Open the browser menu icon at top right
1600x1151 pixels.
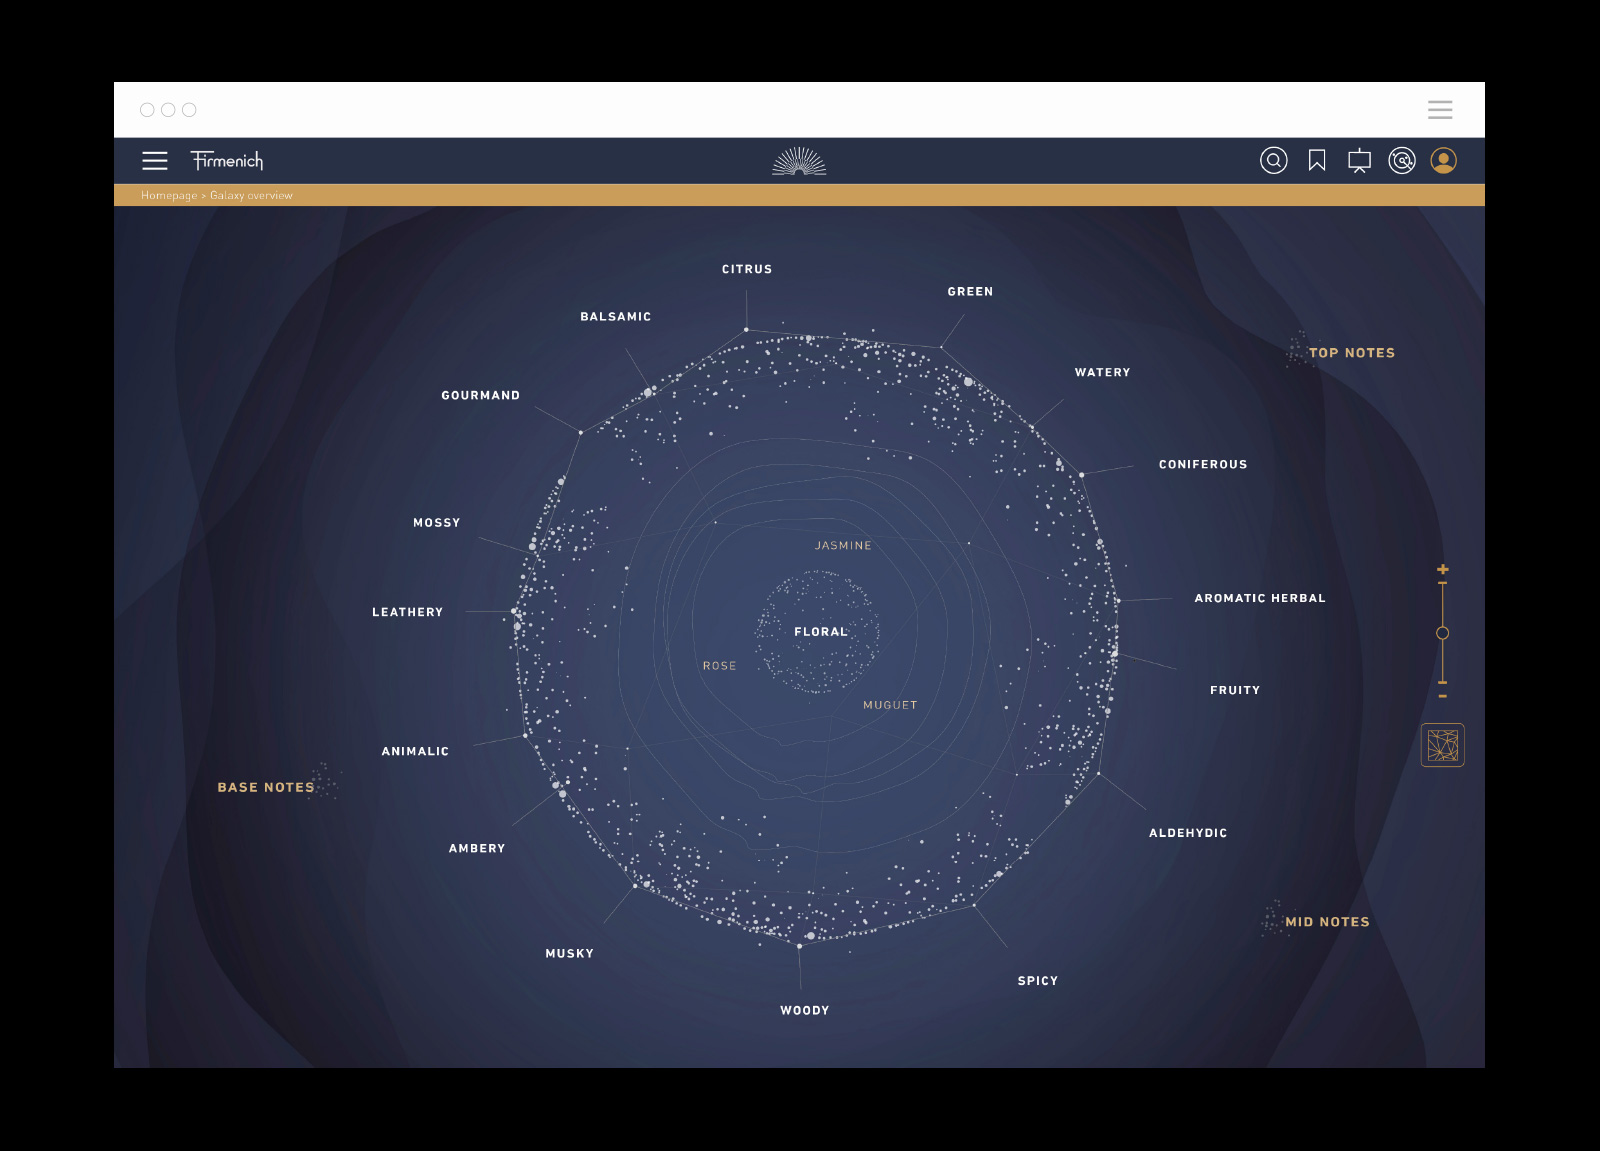(x=1440, y=110)
